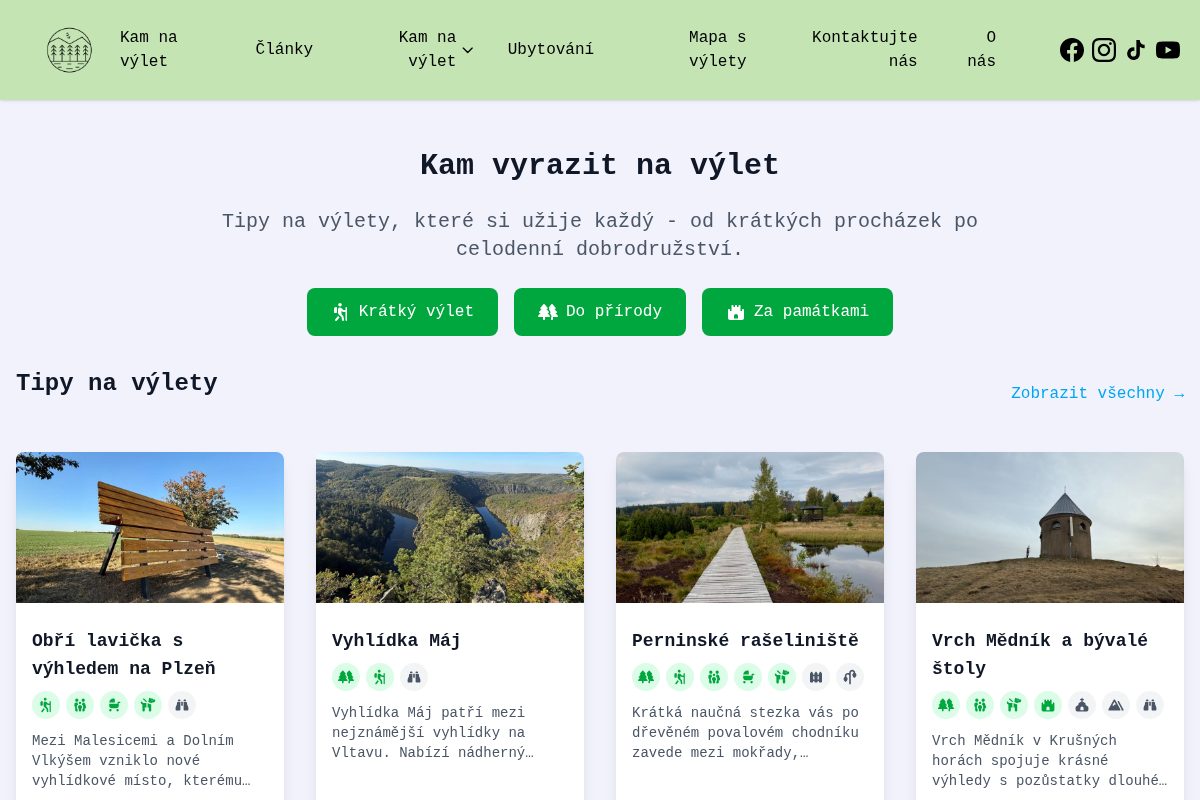Click the Vltava river viewpoint photo
This screenshot has width=1200, height=800.
[450, 527]
